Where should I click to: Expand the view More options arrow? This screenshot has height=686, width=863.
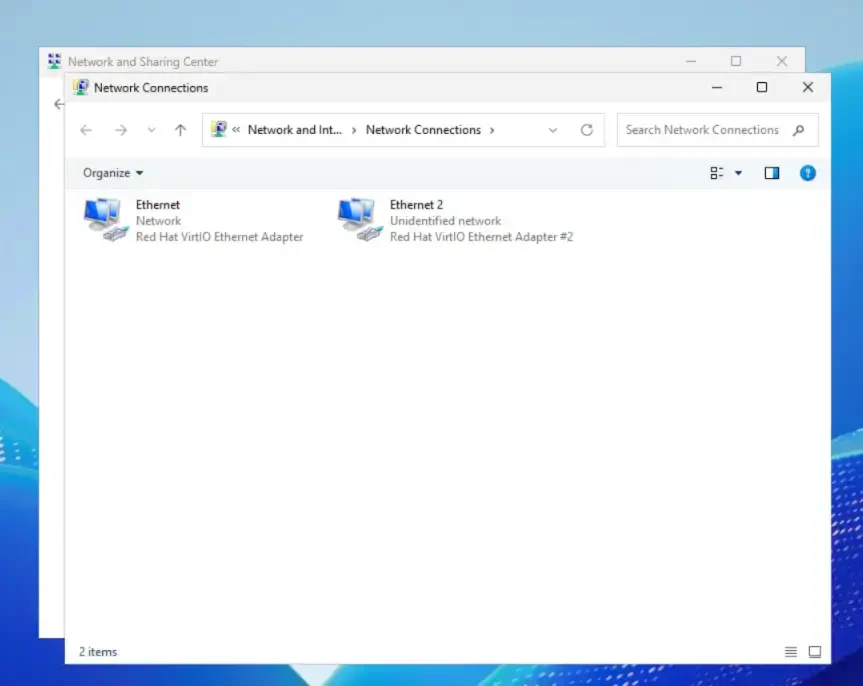tap(739, 173)
